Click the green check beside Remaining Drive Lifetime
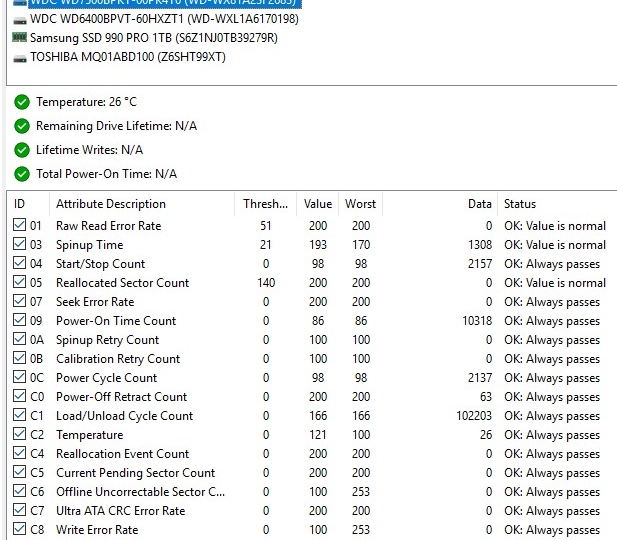The height and width of the screenshot is (540, 617). click(22, 126)
